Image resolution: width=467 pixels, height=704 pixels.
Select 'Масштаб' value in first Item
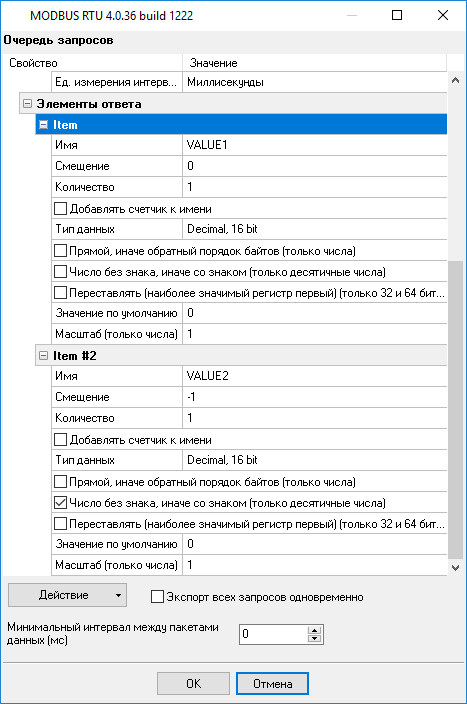tap(315, 334)
